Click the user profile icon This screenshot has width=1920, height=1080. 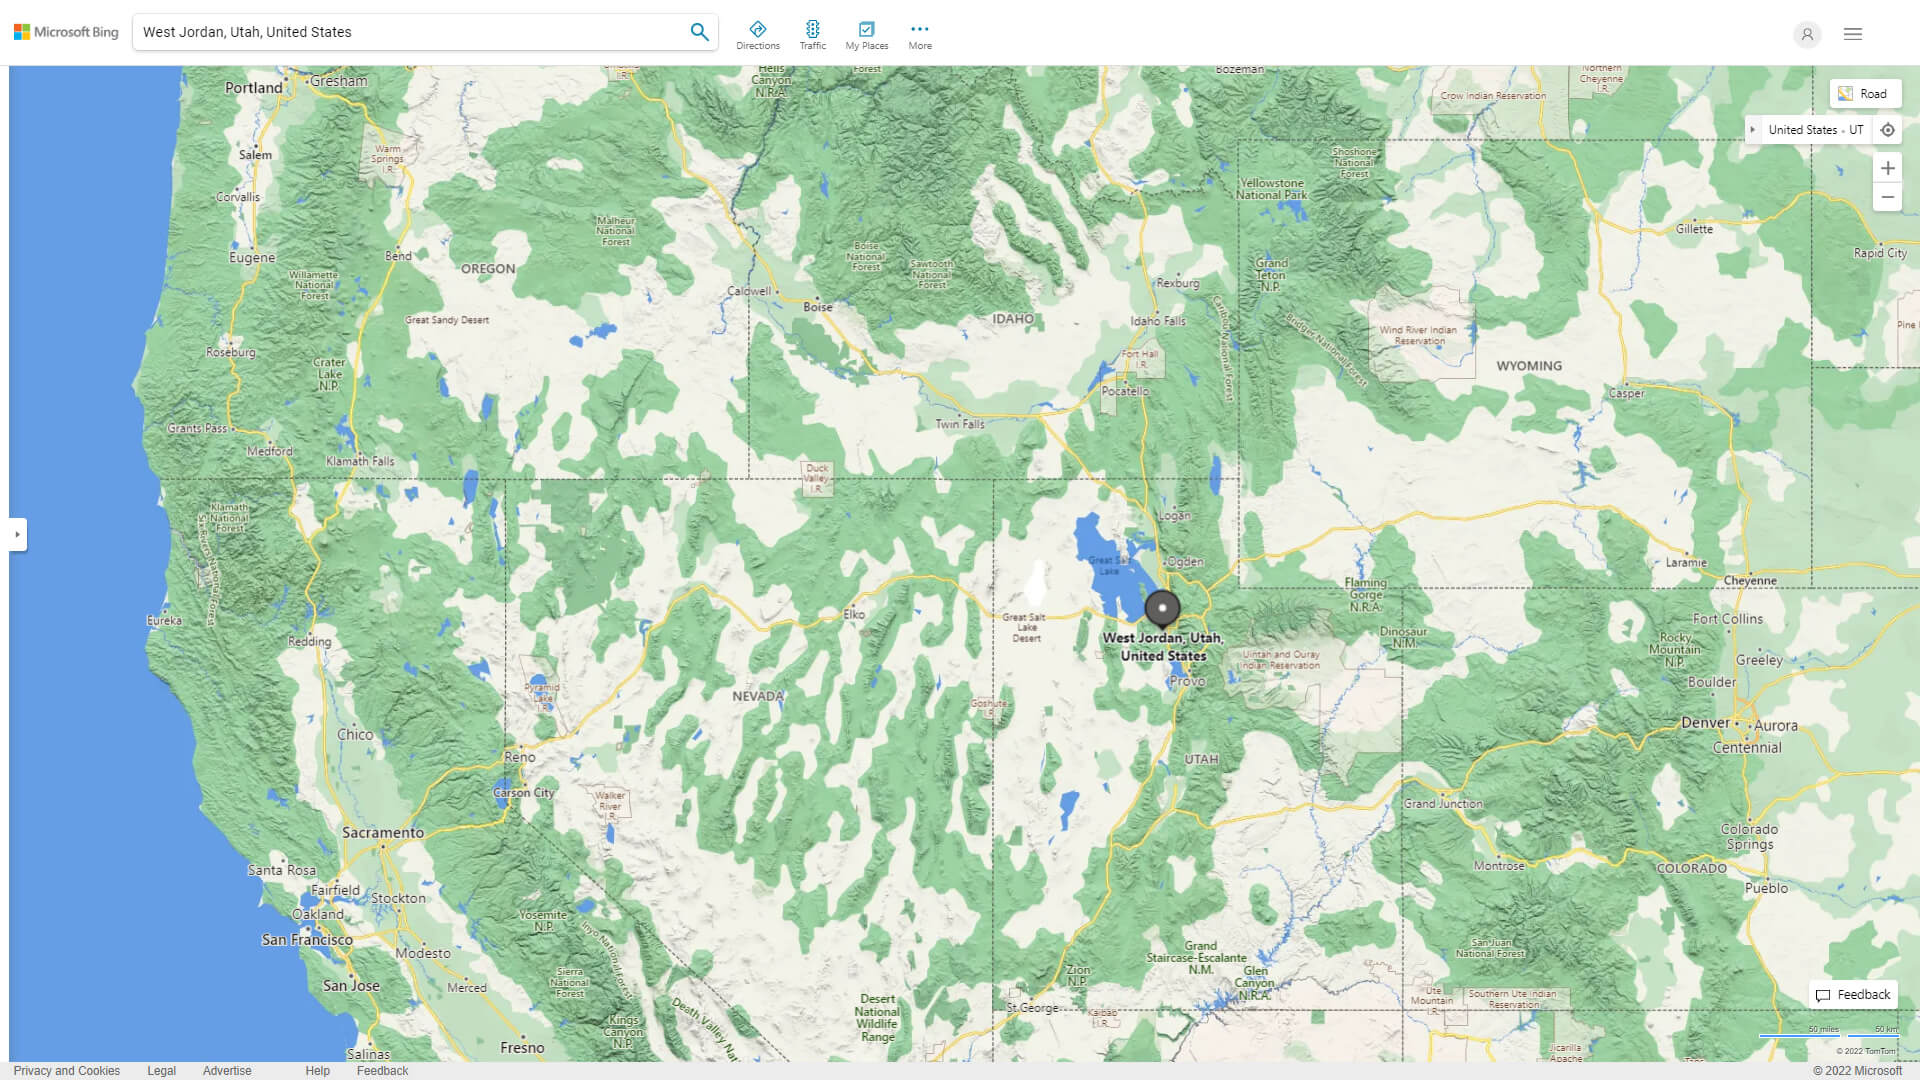[1807, 34]
